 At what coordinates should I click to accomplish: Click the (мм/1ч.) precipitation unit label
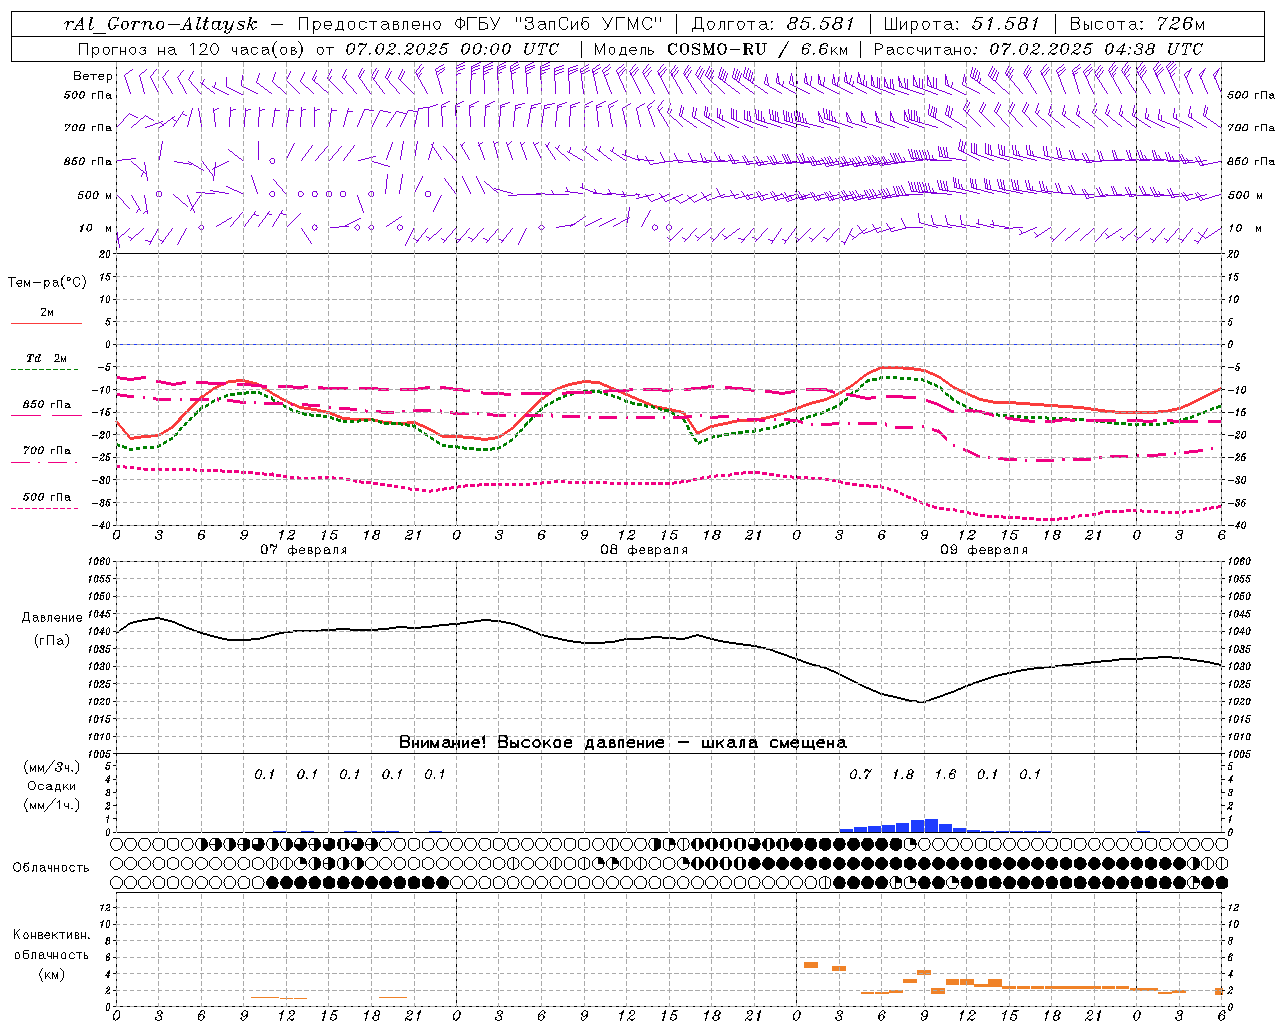tap(52, 805)
